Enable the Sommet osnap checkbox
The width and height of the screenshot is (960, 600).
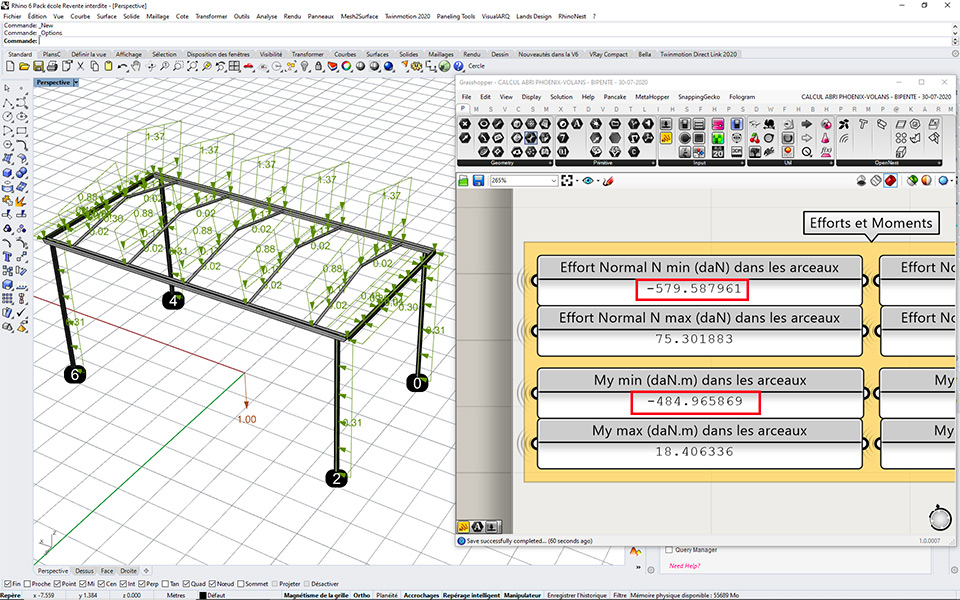(x=241, y=584)
